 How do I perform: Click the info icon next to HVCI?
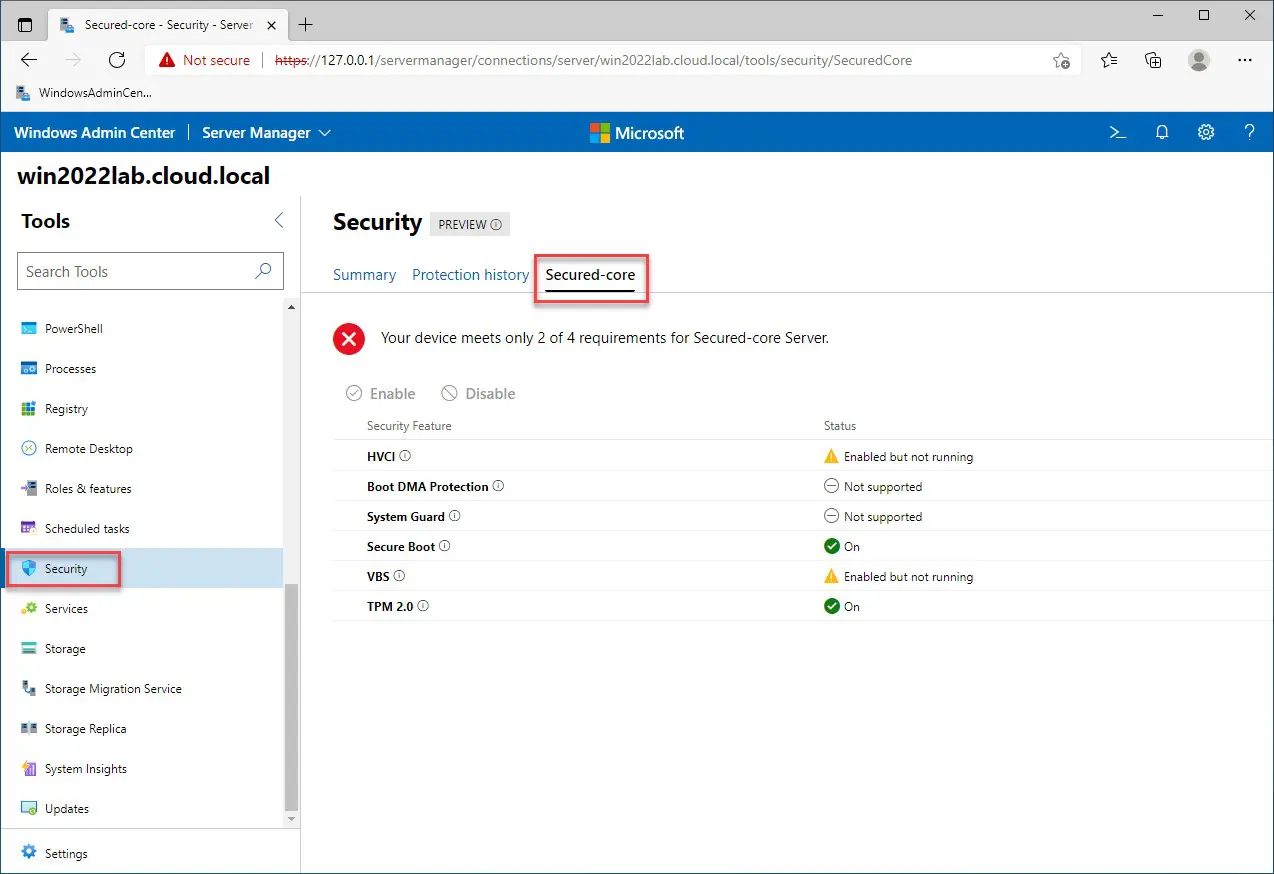pyautogui.click(x=405, y=456)
